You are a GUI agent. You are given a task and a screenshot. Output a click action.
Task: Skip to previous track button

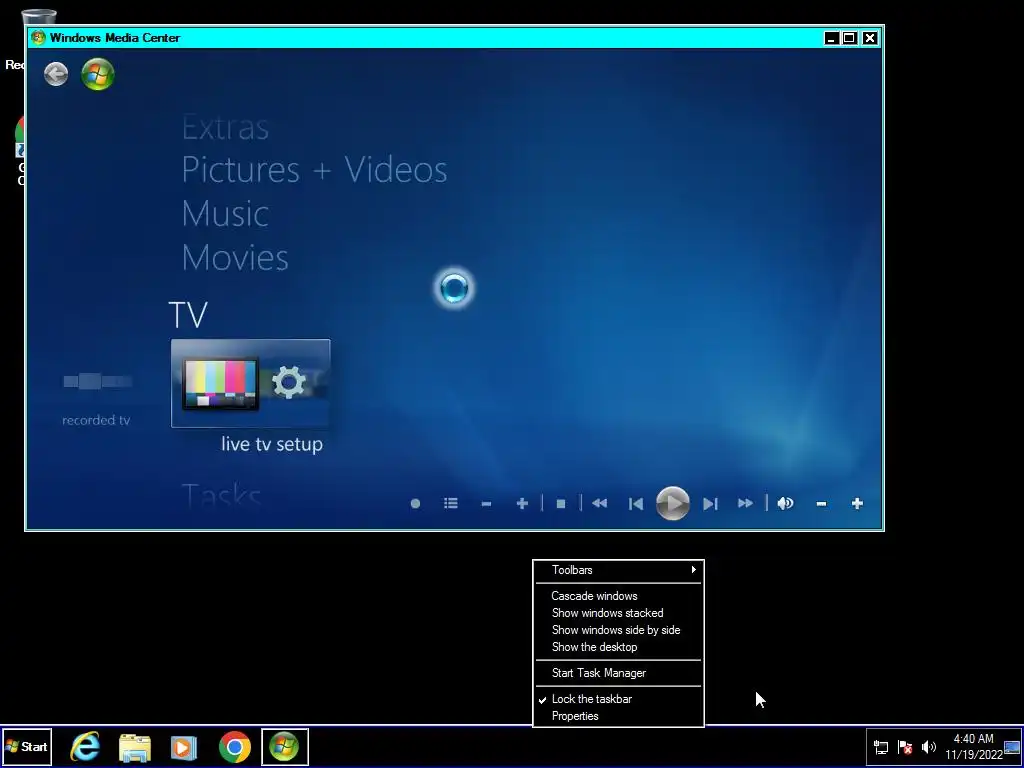coord(635,504)
